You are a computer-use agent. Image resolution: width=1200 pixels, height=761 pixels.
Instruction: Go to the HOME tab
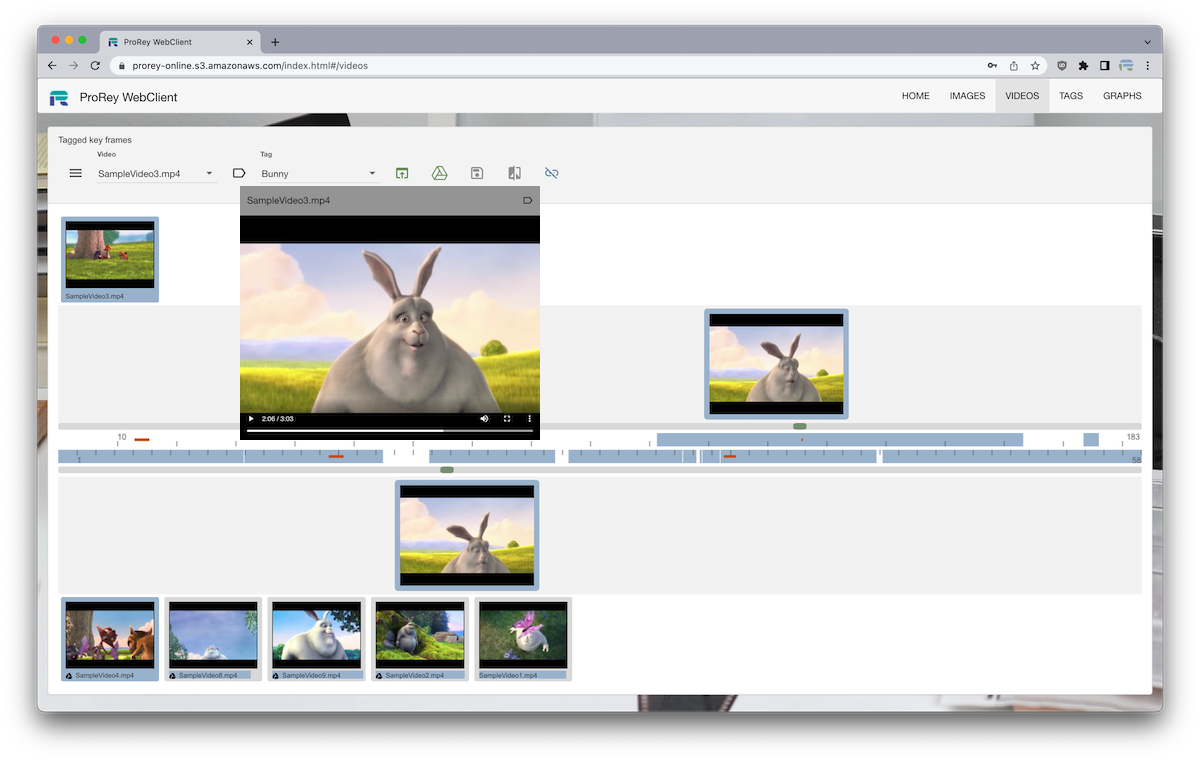click(916, 96)
